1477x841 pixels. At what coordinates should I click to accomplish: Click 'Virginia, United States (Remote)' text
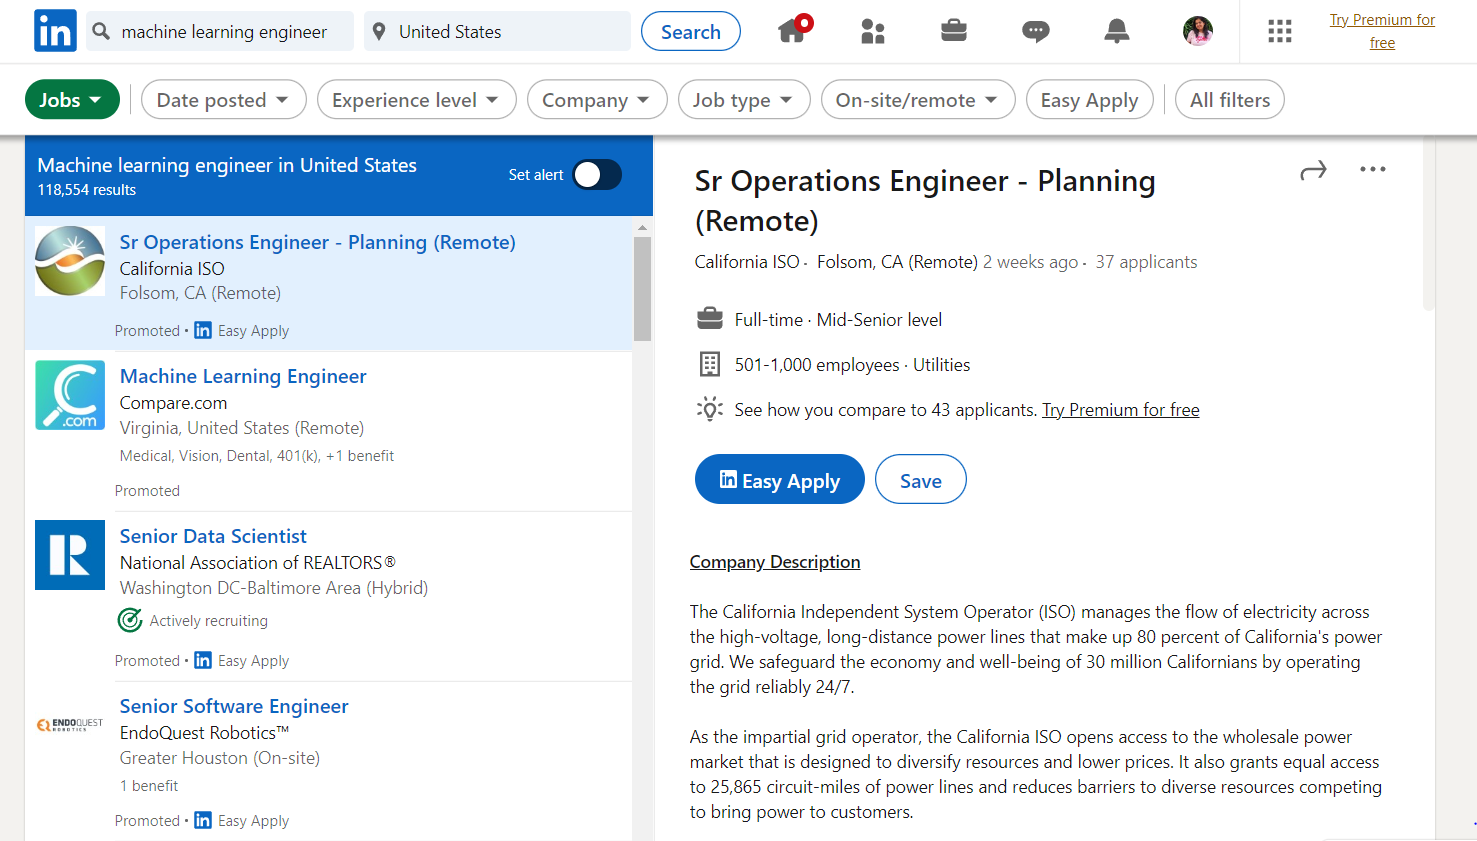coord(242,428)
